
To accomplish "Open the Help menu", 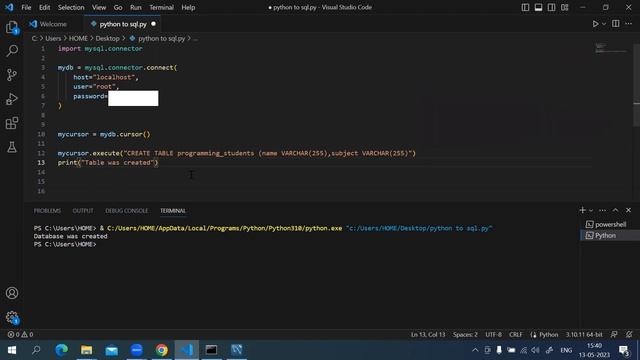I will coord(188,7).
